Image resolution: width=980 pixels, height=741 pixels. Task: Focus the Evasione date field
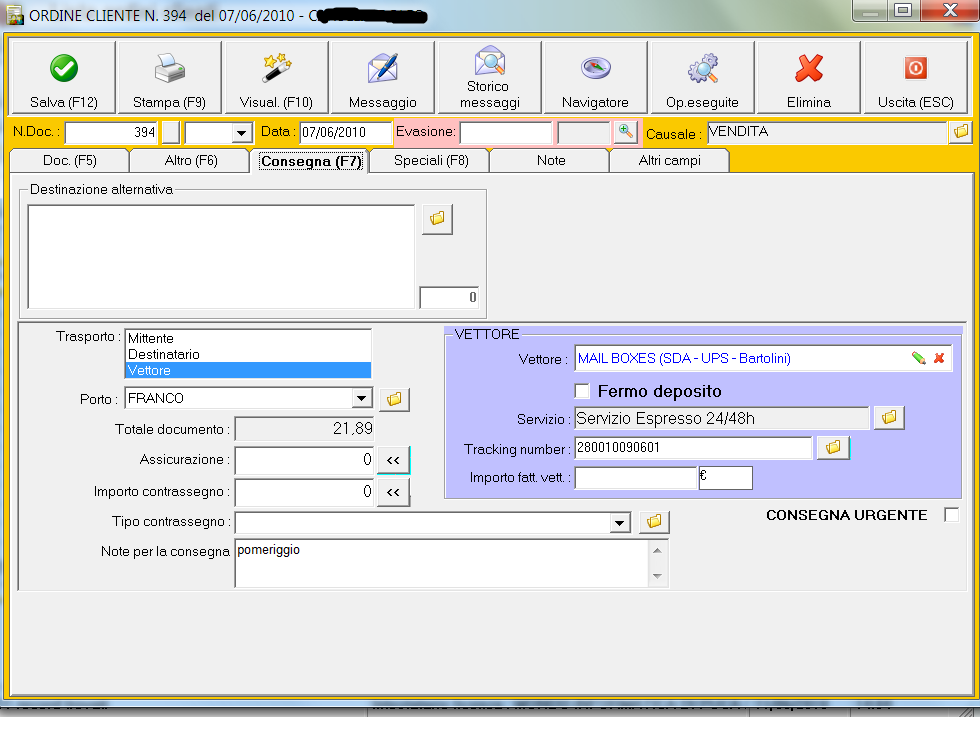506,132
